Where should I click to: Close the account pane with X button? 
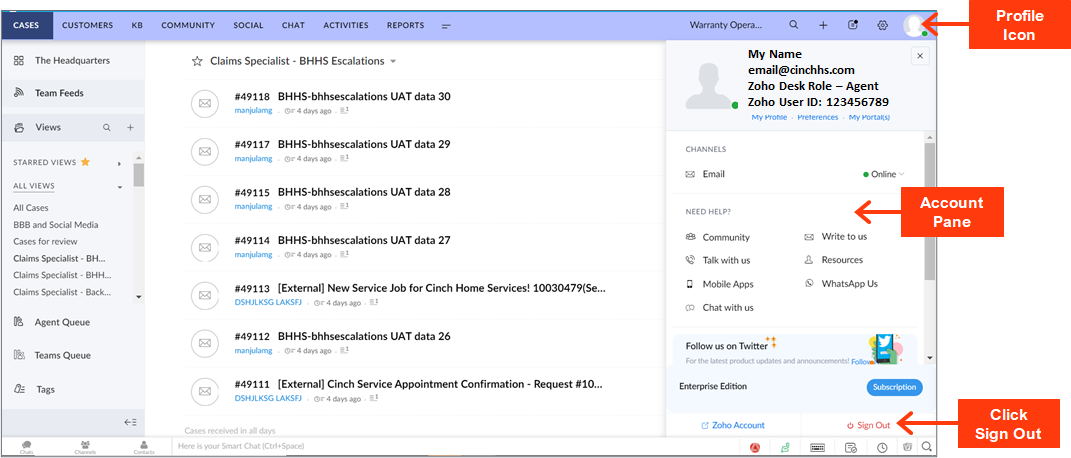(x=919, y=57)
